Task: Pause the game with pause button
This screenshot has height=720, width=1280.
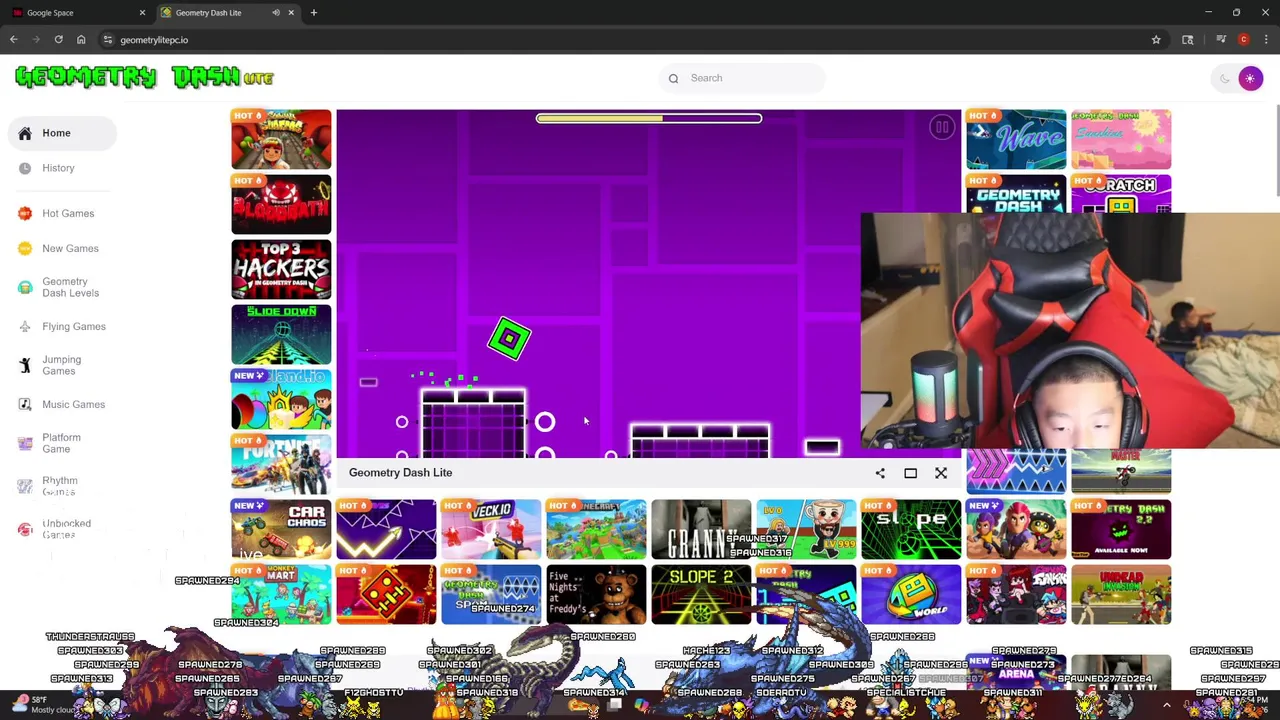Action: tap(941, 127)
